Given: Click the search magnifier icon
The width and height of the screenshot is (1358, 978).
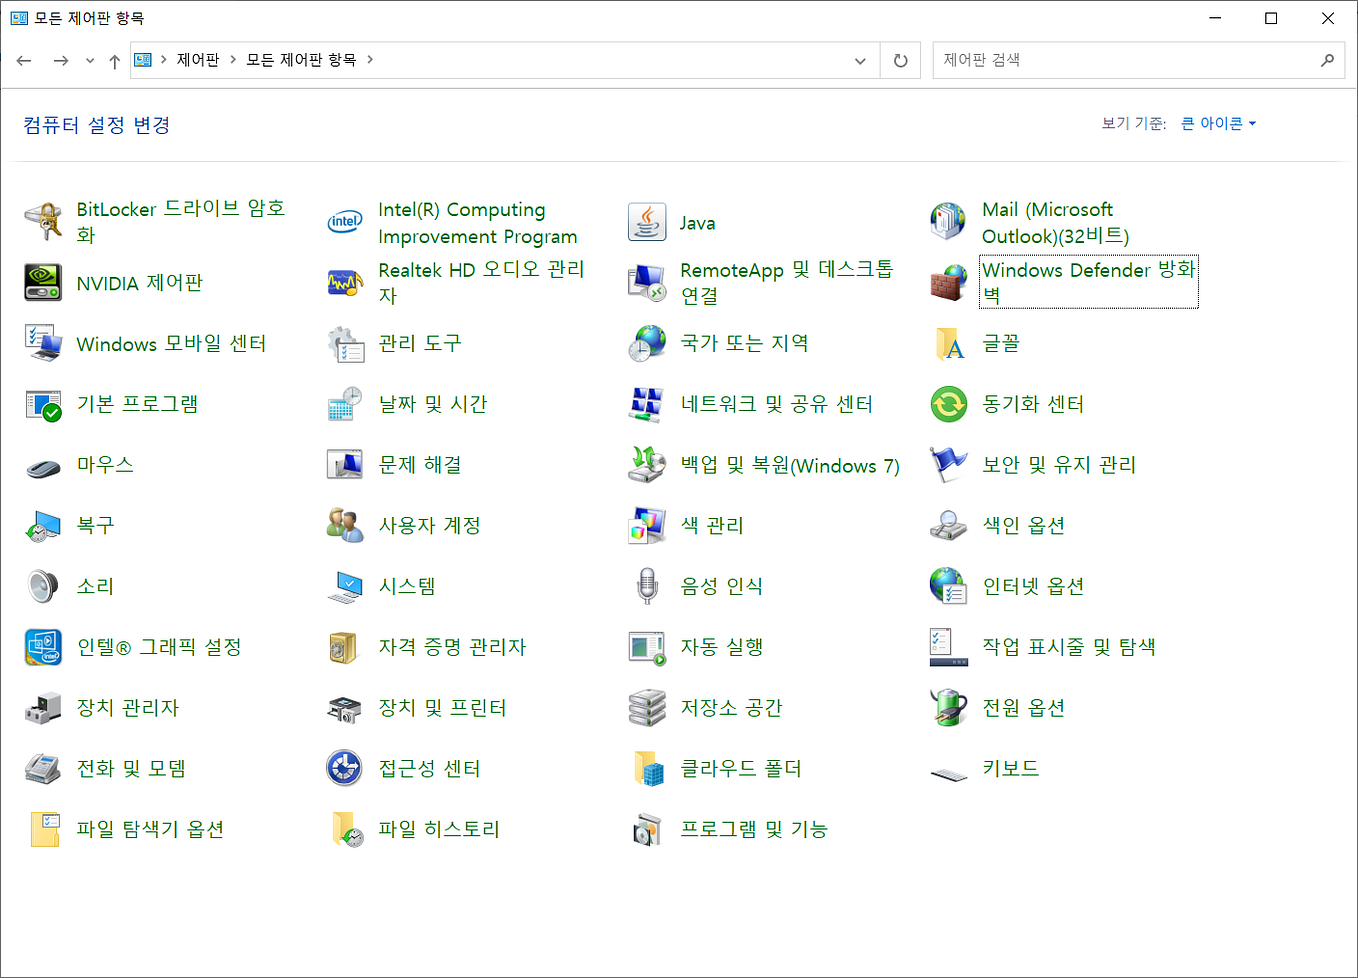Looking at the screenshot, I should 1327,60.
